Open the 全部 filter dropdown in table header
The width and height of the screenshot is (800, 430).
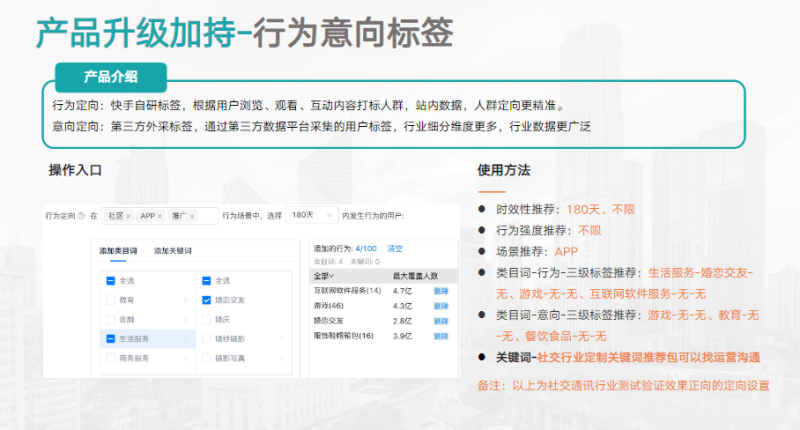point(323,276)
